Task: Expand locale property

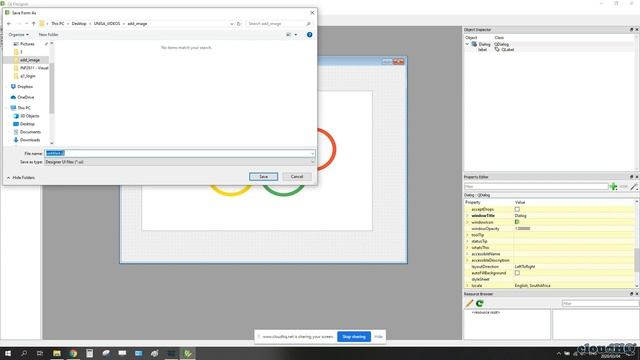Action: (467, 285)
